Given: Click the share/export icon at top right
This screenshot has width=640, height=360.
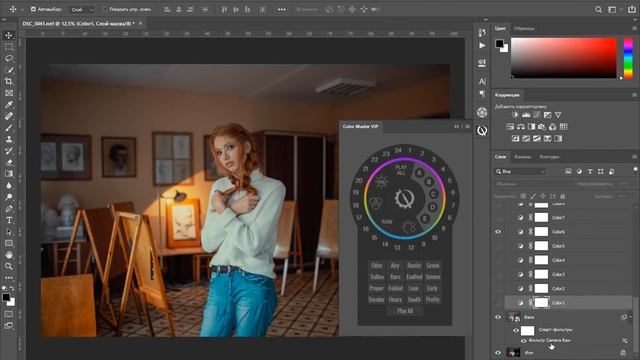Looking at the screenshot, I should (x=631, y=9).
